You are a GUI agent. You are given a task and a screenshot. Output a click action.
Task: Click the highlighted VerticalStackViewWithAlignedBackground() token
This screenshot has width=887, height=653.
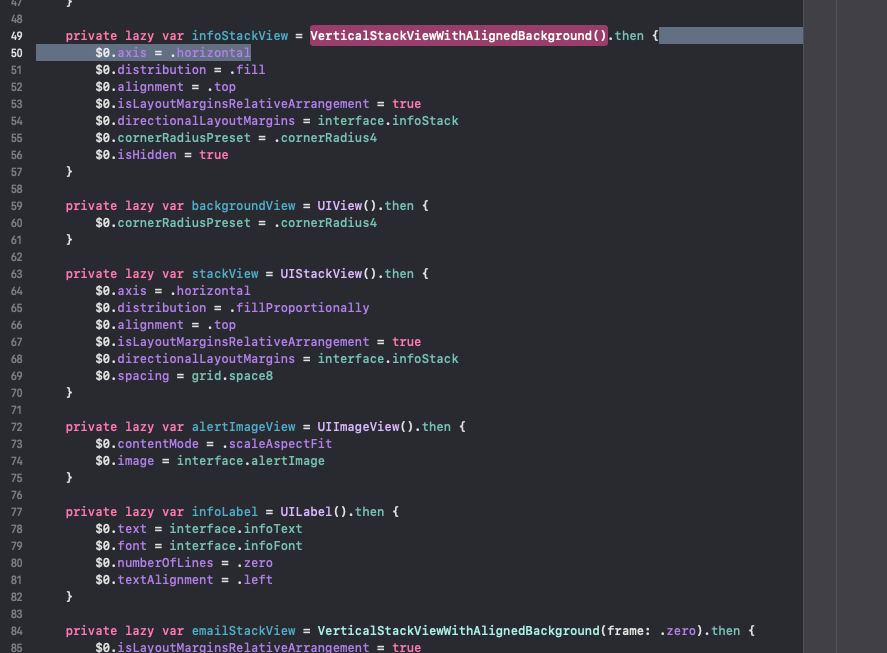point(458,36)
